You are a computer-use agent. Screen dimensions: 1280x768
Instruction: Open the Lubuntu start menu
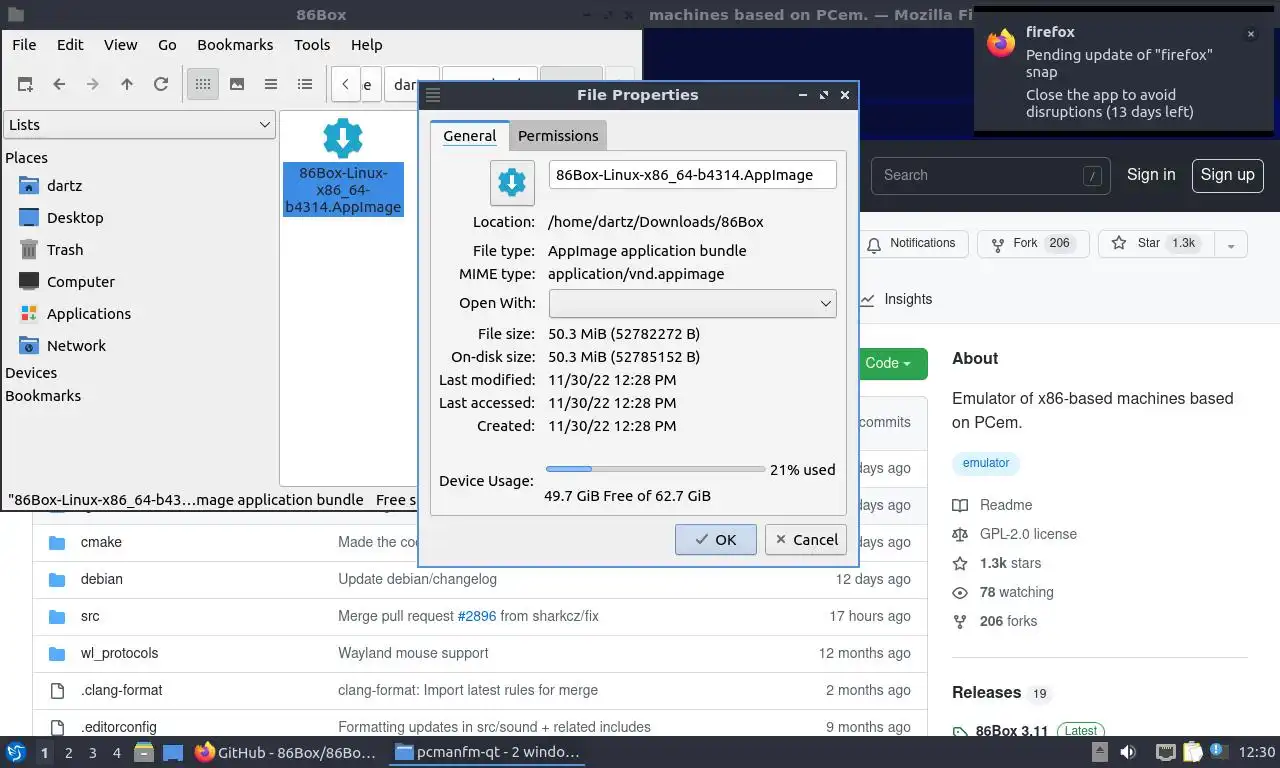[15, 752]
